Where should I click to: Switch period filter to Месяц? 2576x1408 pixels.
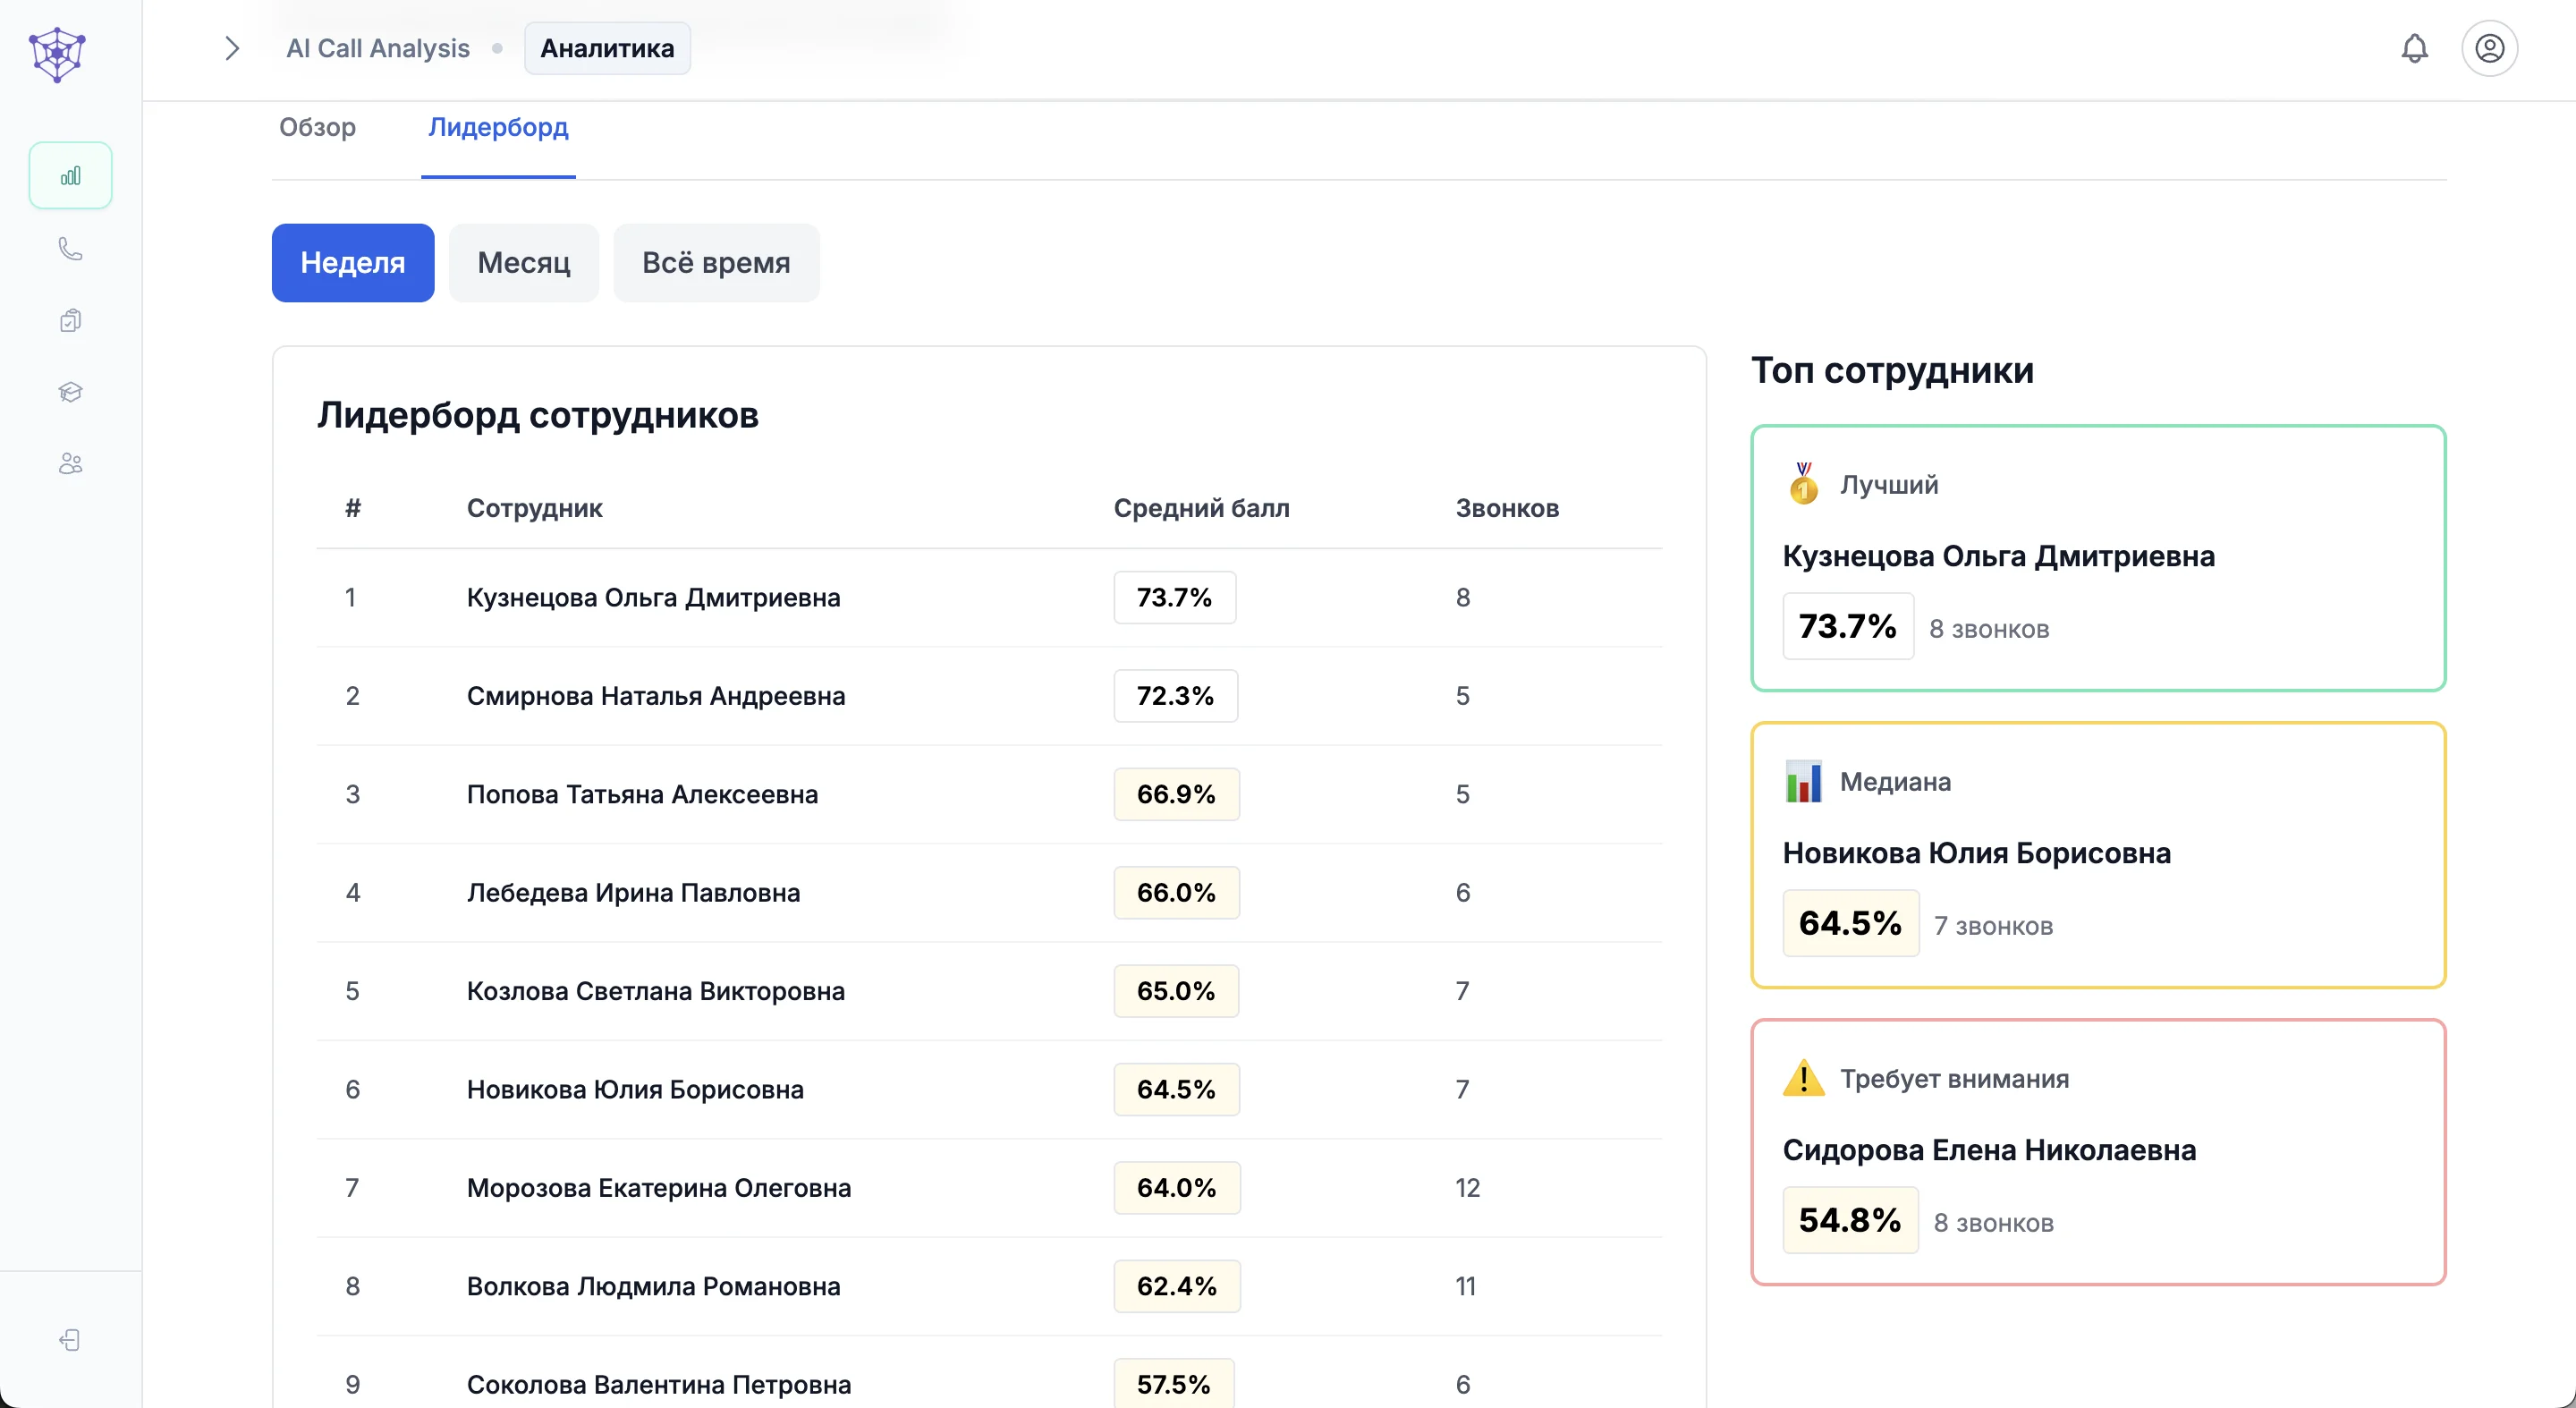point(523,263)
